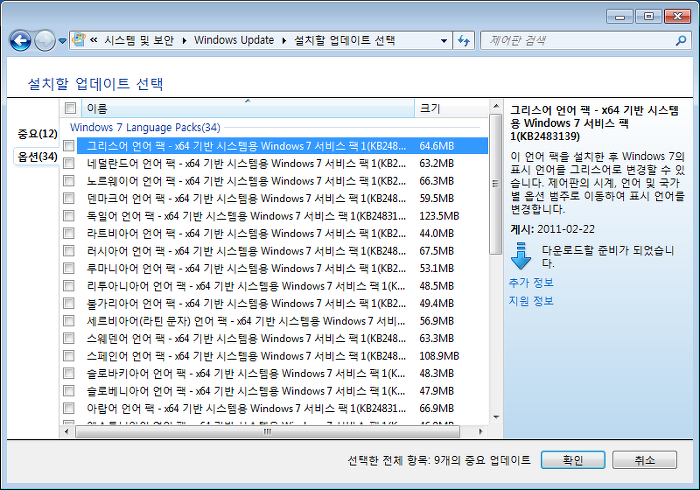Click the vertical scrollbar up arrow
This screenshot has height=490, width=700.
[496, 106]
